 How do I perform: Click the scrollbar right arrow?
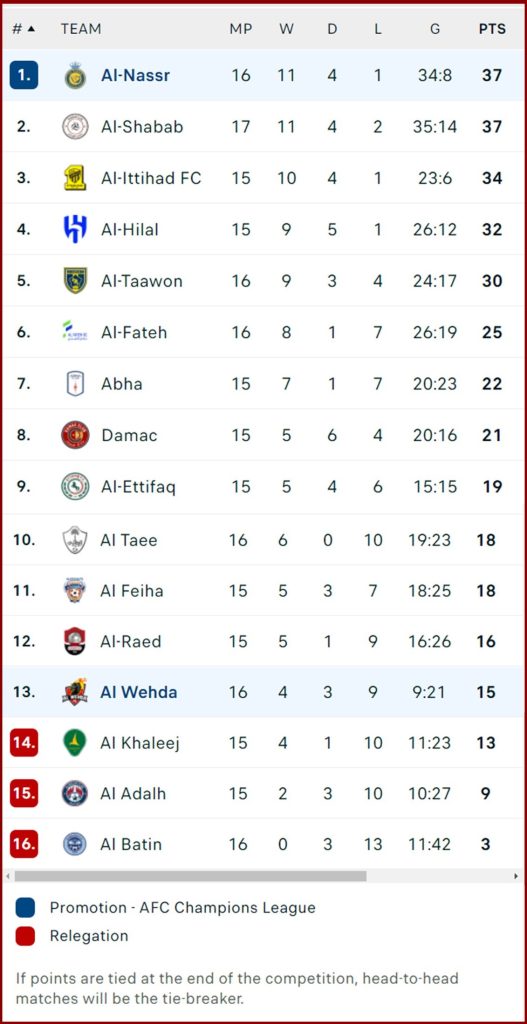tap(517, 876)
